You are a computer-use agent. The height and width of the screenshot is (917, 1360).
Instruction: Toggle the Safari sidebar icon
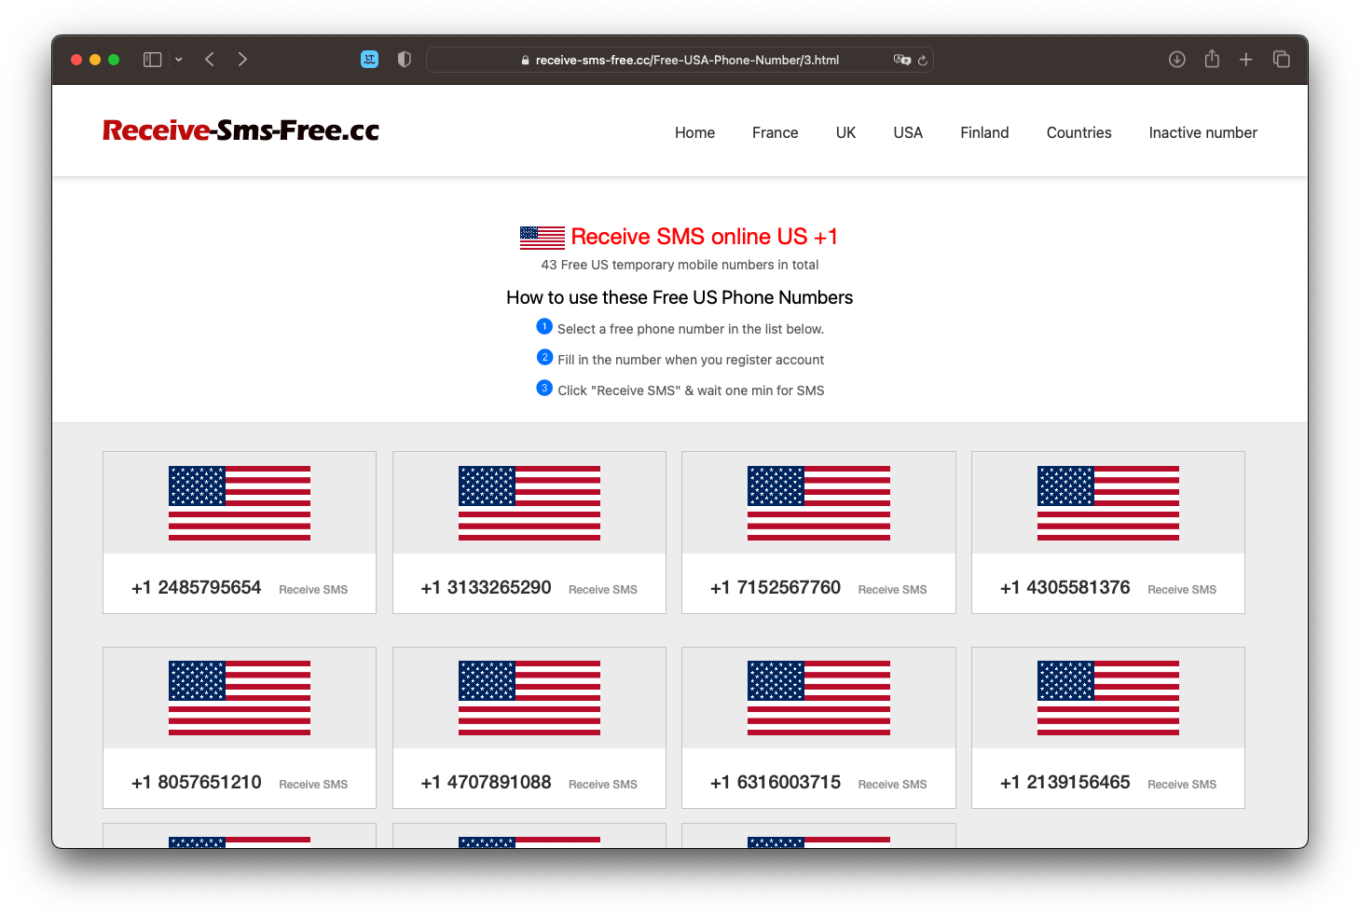coord(152,60)
